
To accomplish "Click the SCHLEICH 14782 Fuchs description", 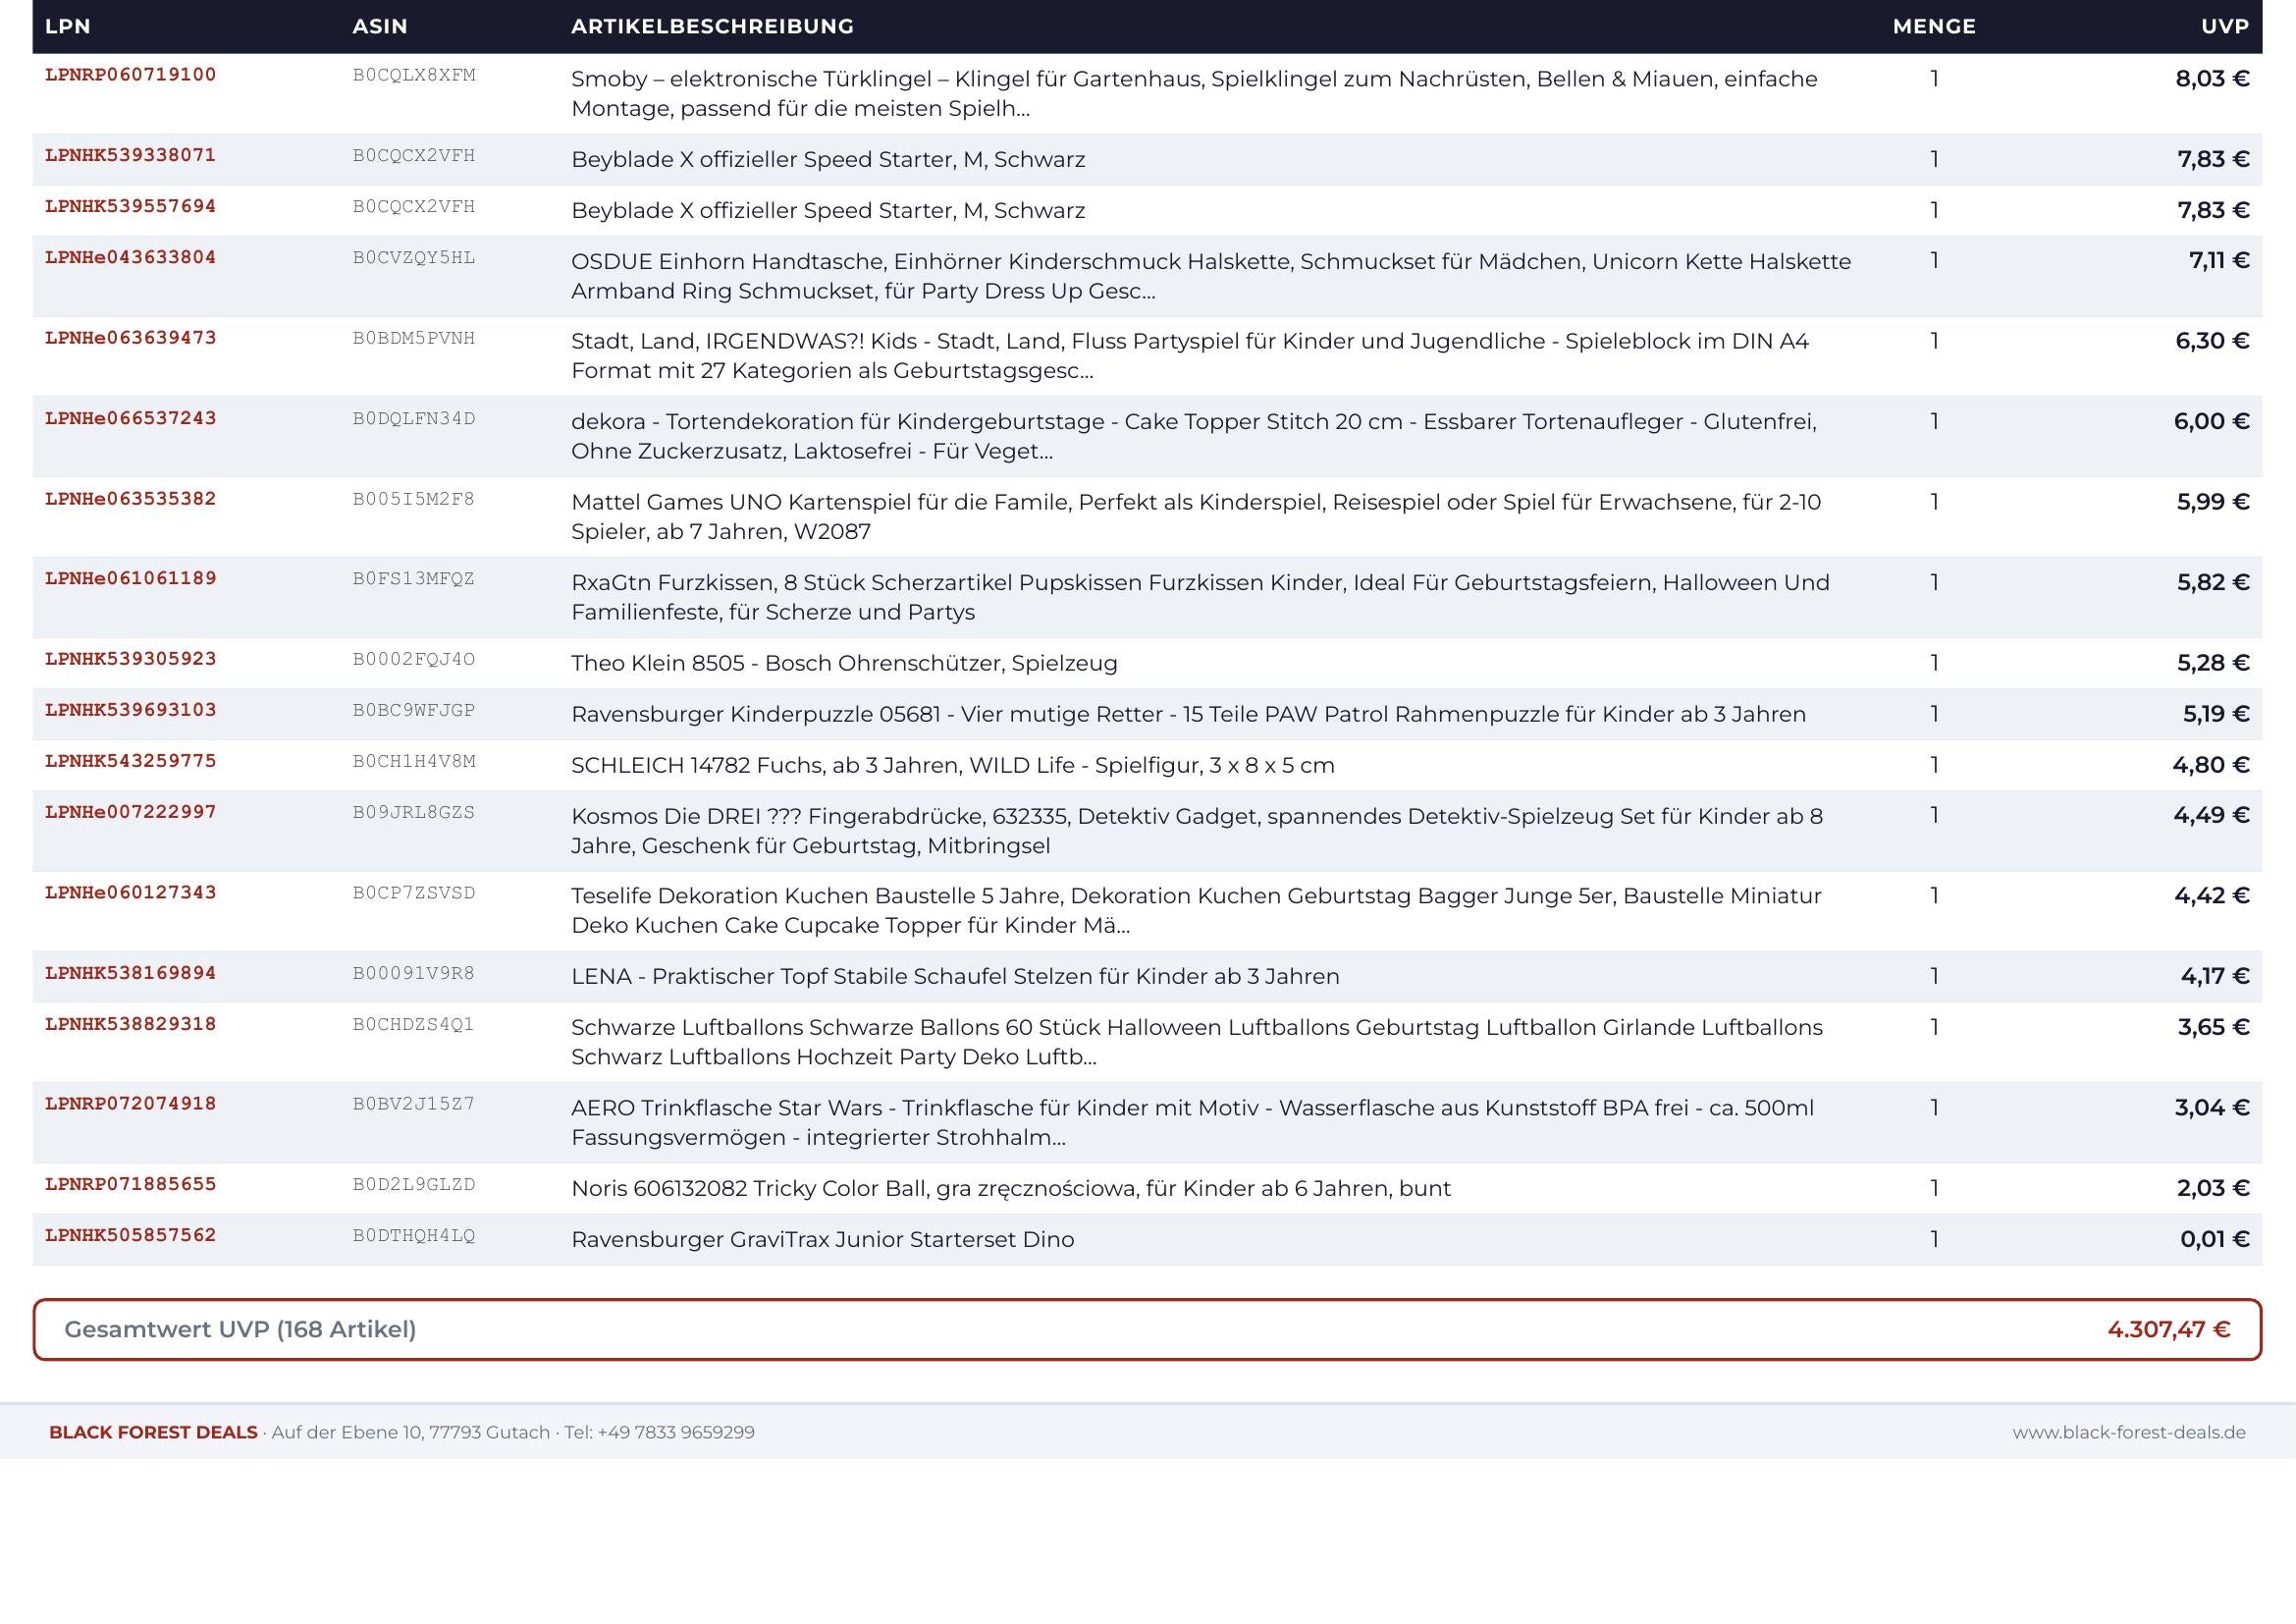I will tap(953, 765).
